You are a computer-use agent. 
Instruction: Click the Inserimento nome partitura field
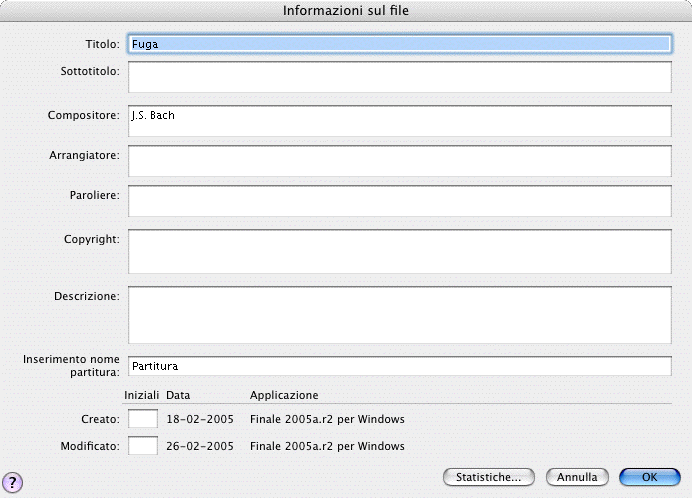pyautogui.click(x=398, y=366)
